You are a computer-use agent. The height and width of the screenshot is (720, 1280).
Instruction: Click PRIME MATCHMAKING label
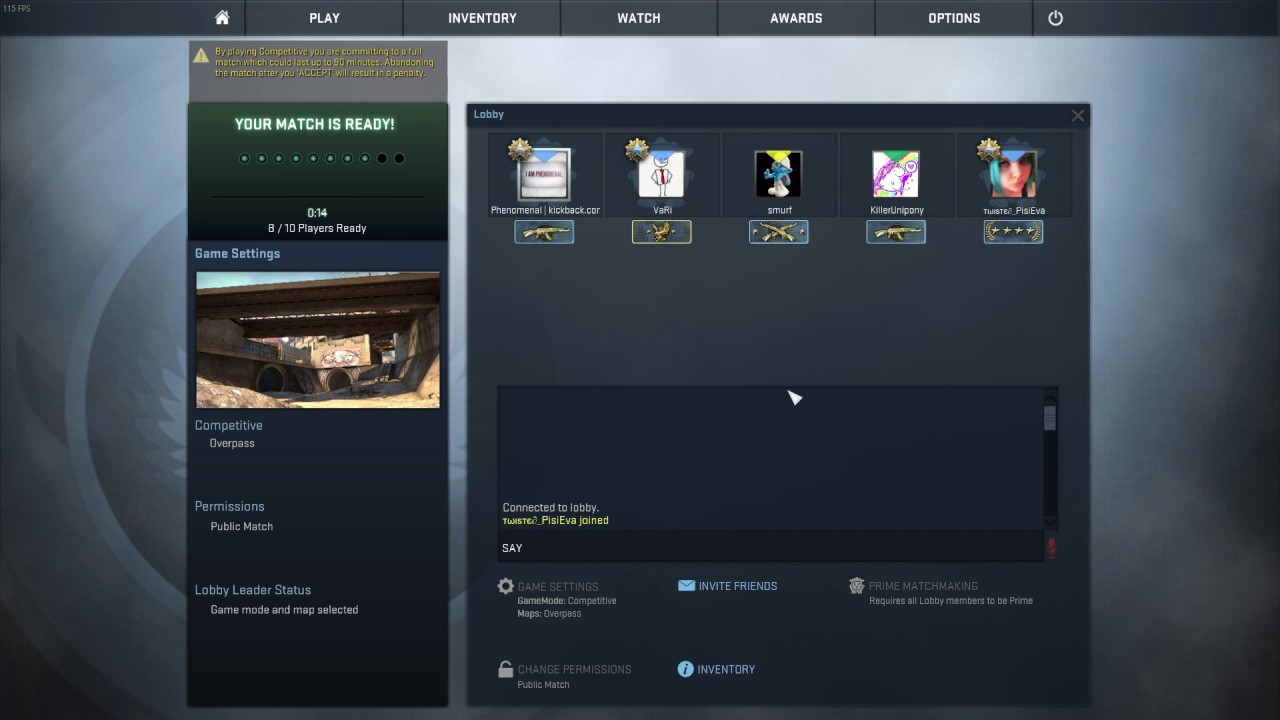[x=923, y=586]
